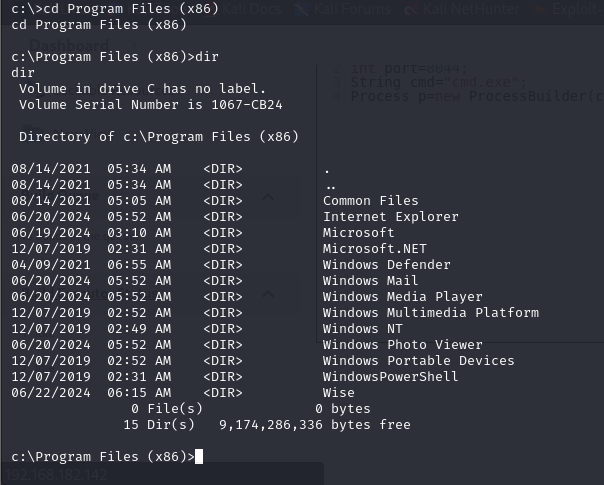Click the command prompt cursor block

click(x=200, y=456)
